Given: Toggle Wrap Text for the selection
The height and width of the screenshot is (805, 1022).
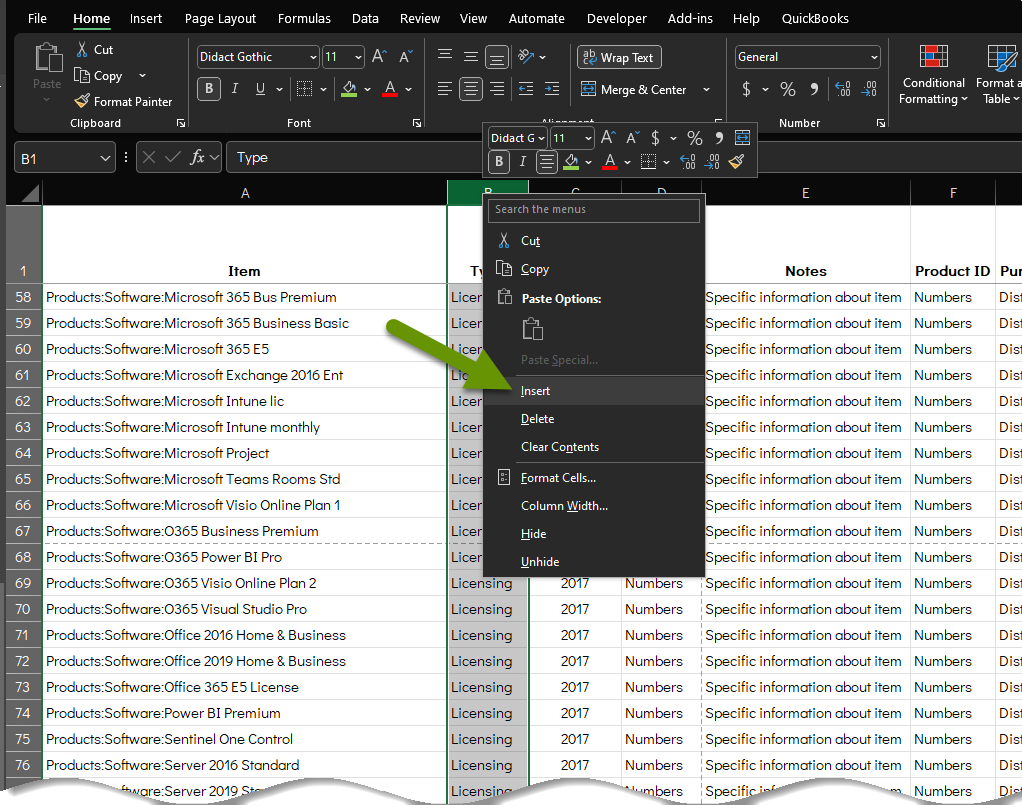Looking at the screenshot, I should (x=618, y=57).
